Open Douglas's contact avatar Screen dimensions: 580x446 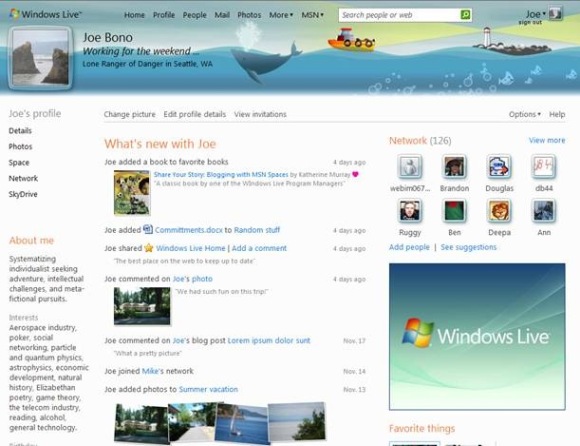(x=499, y=167)
